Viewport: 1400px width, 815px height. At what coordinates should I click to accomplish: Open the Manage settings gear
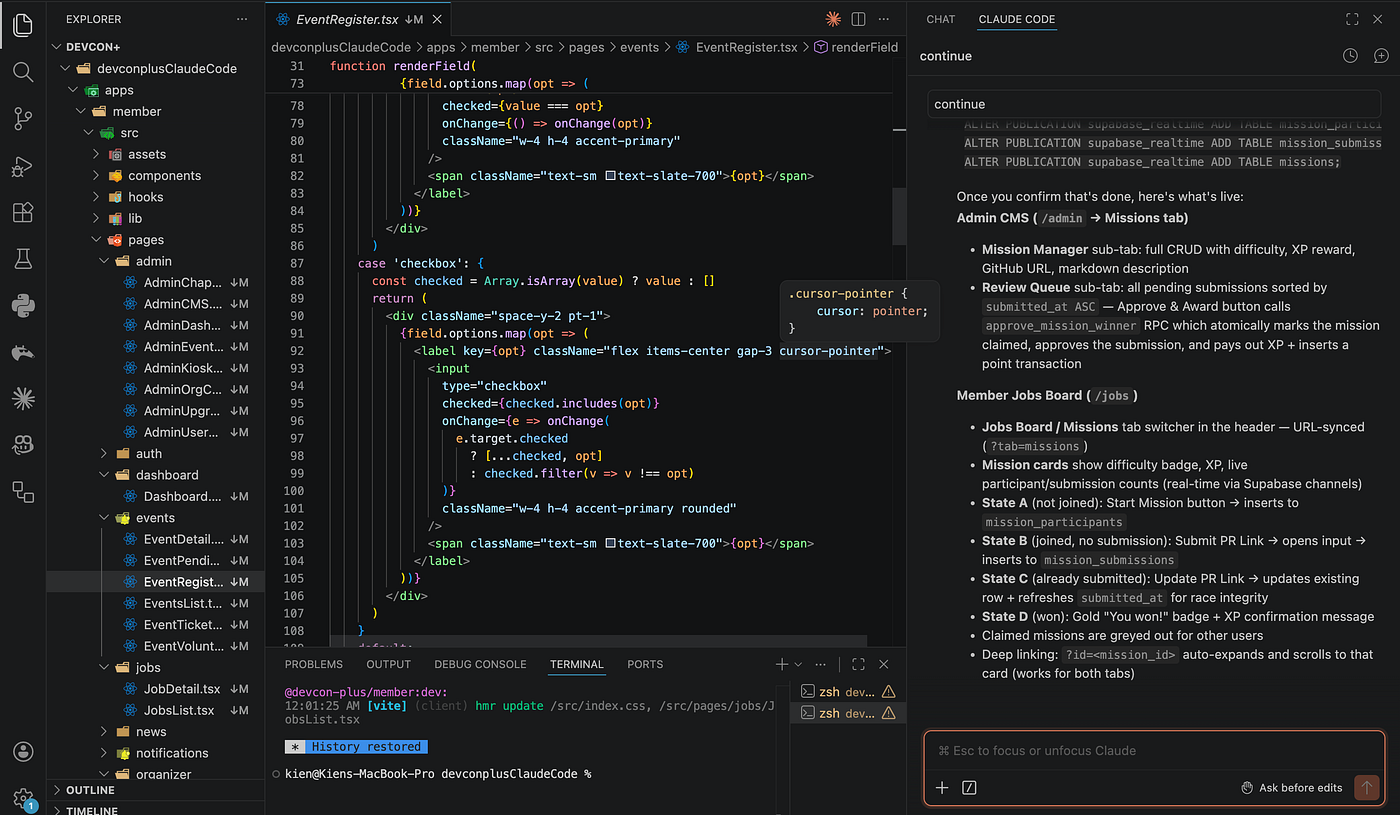[23, 797]
